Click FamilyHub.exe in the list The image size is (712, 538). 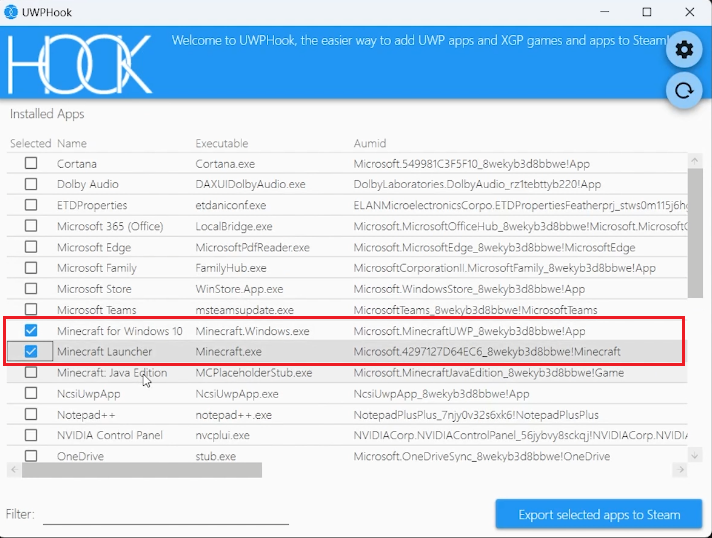231,268
